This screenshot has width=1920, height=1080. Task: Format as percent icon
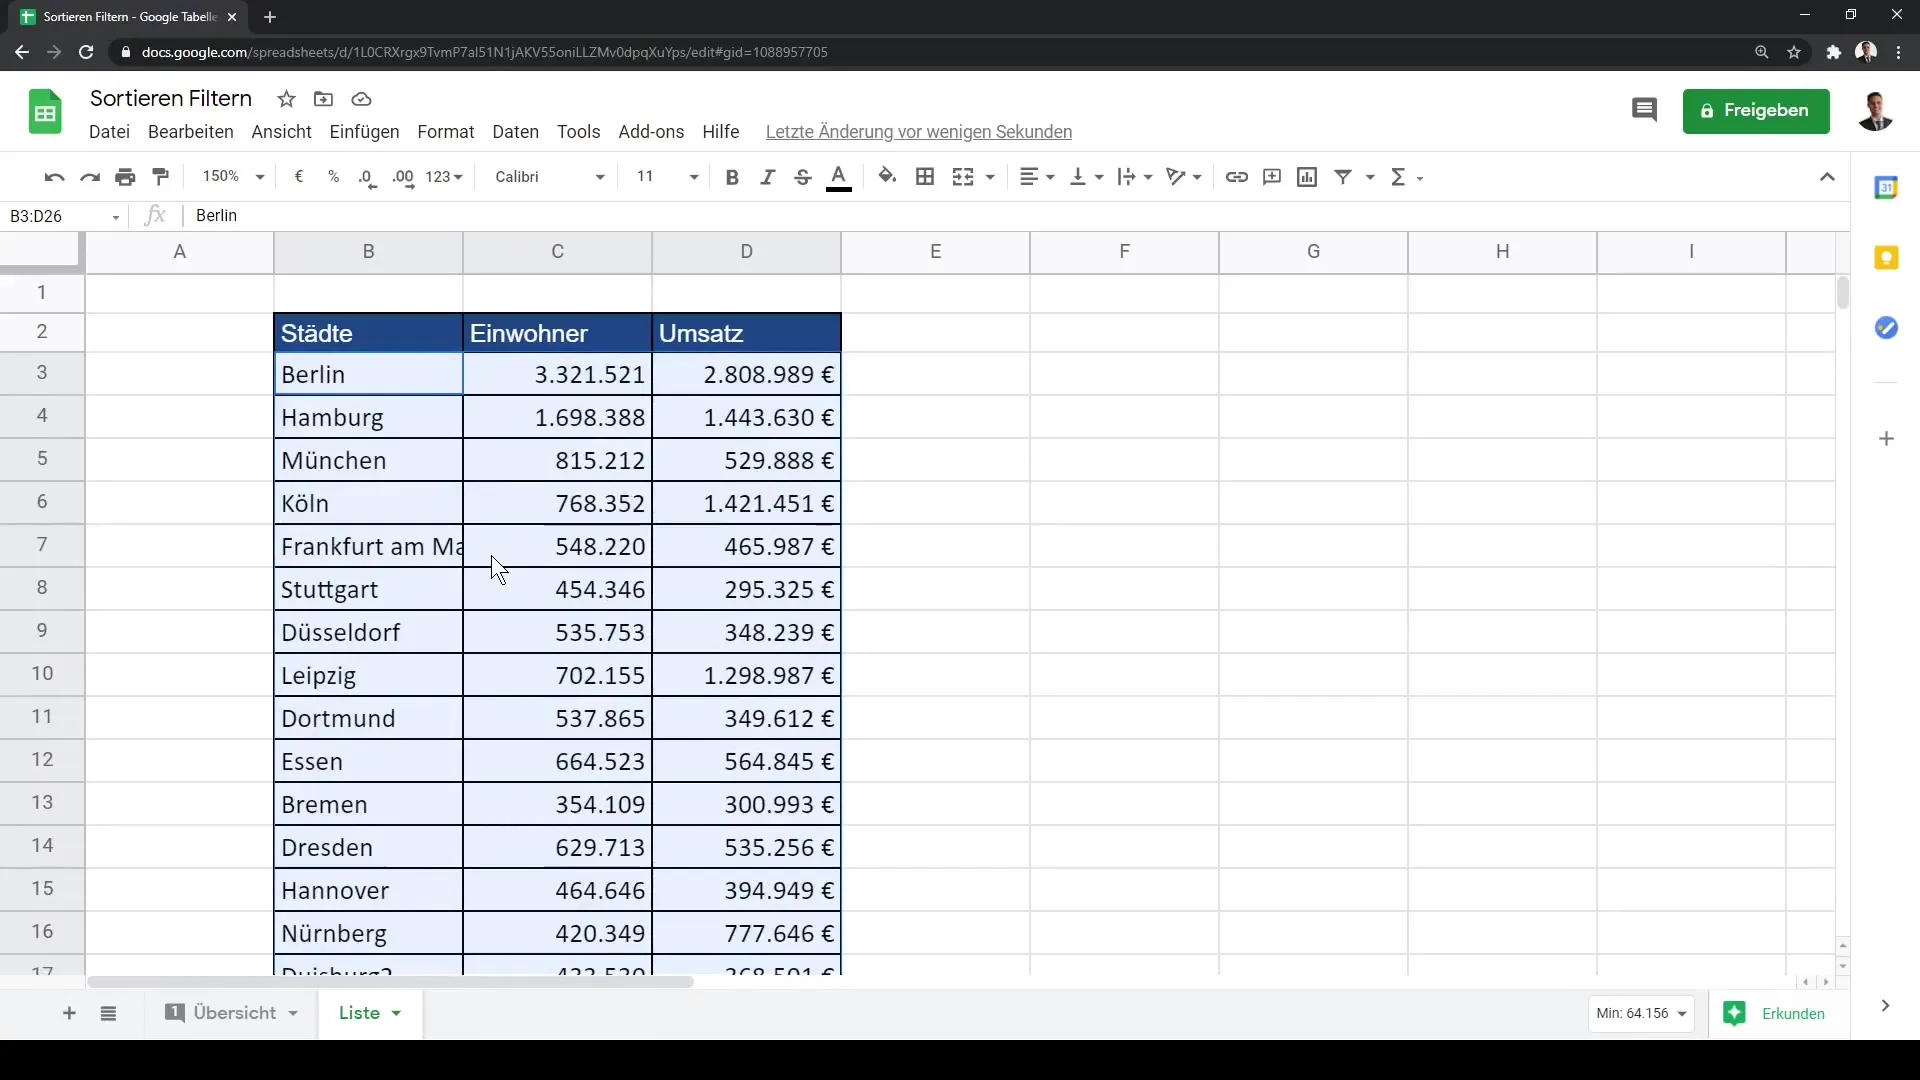coord(333,177)
